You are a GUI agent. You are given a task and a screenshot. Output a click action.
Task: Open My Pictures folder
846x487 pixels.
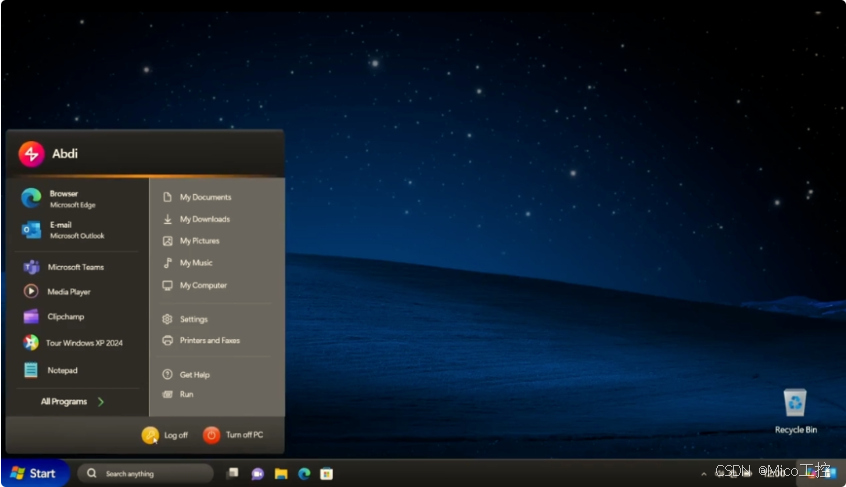(192, 241)
